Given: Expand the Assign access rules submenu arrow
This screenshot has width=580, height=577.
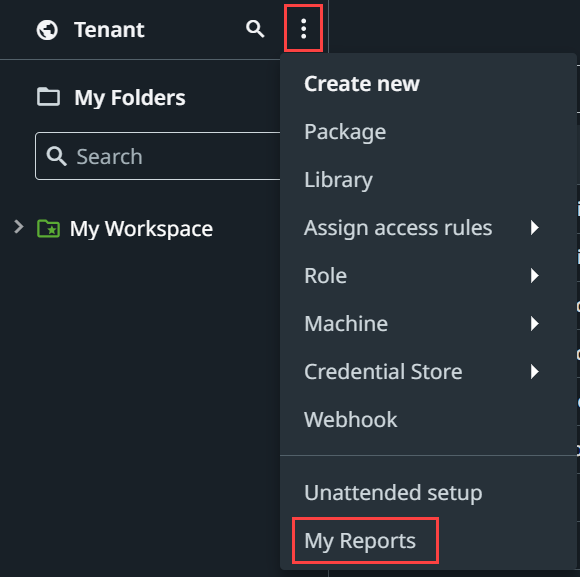Looking at the screenshot, I should [535, 227].
